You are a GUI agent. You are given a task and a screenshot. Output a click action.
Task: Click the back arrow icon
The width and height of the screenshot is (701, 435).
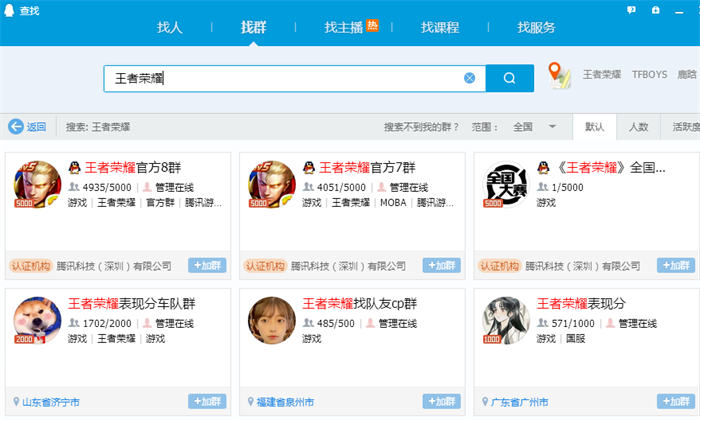pyautogui.click(x=16, y=127)
